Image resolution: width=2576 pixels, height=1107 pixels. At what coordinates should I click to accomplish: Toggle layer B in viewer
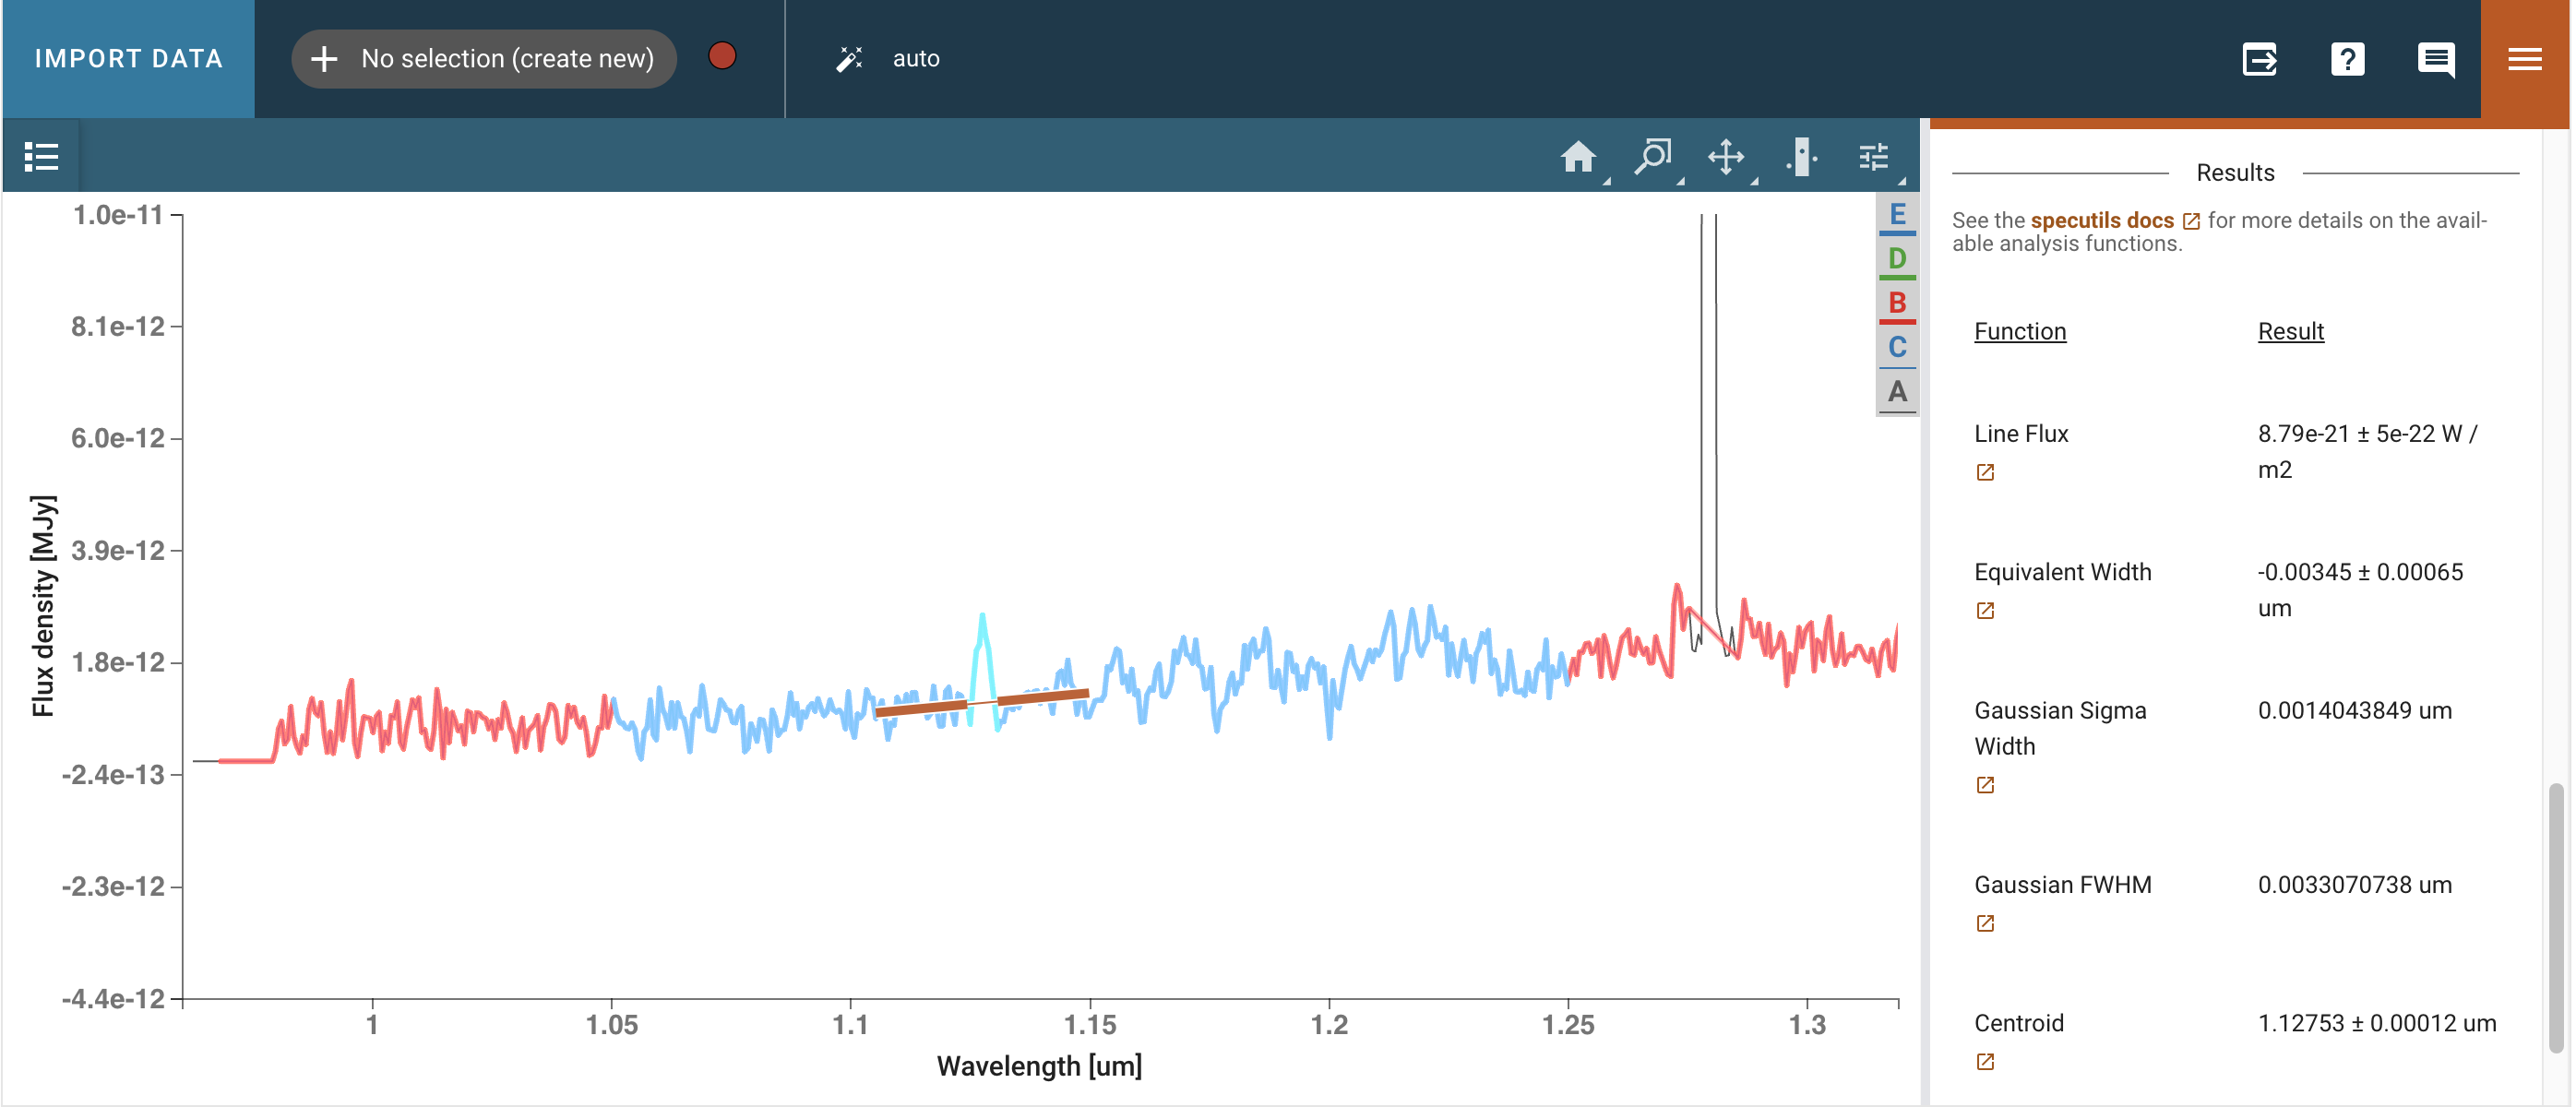click(x=1896, y=303)
